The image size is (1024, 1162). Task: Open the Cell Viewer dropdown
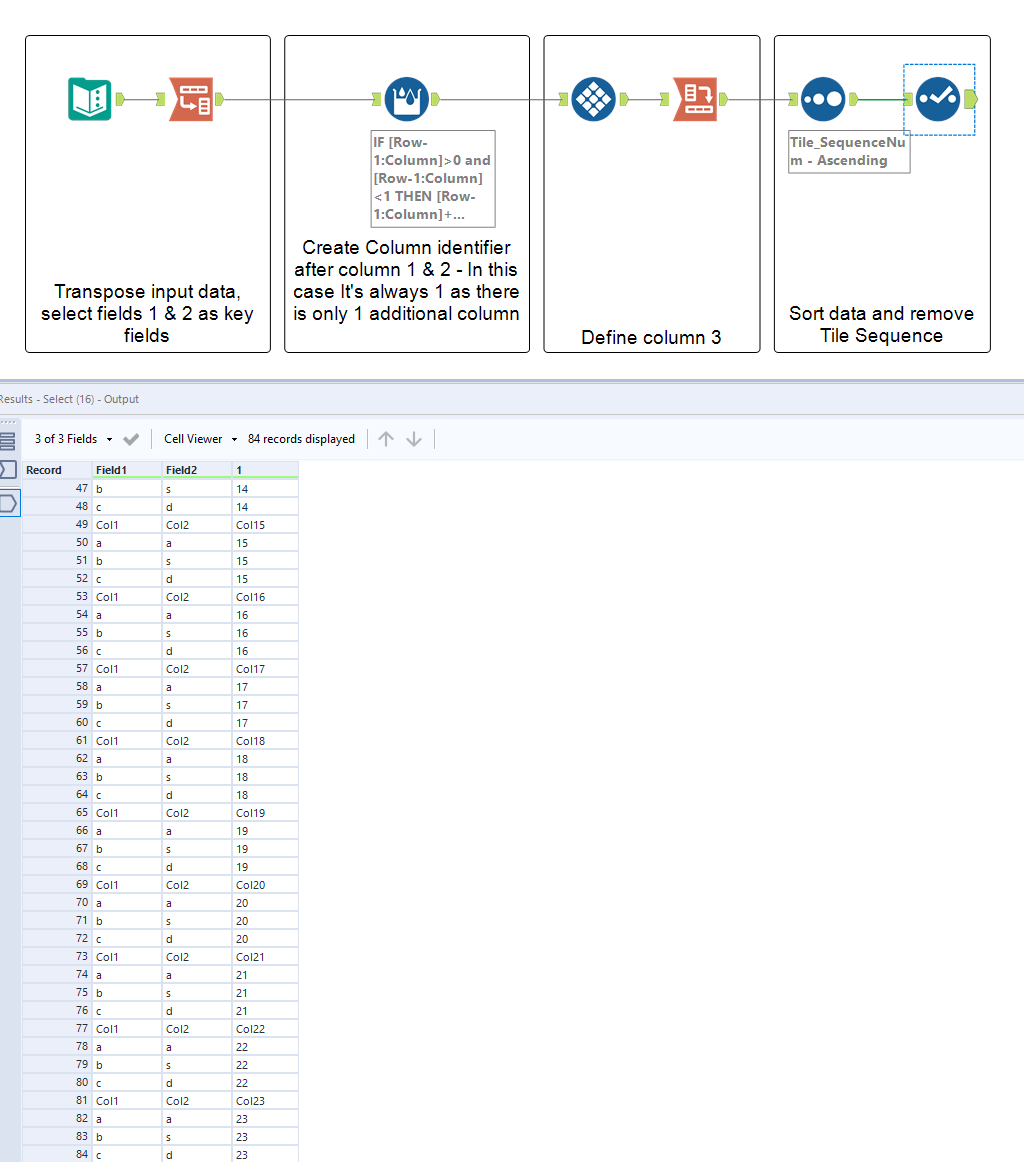click(x=199, y=439)
